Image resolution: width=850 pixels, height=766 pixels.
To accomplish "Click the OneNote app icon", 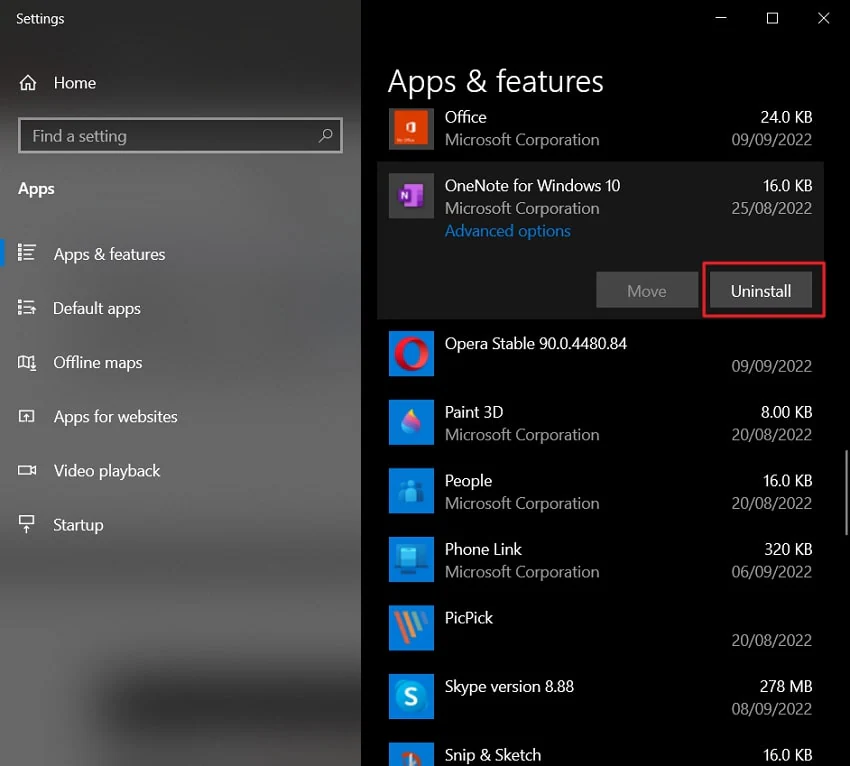I will point(411,197).
